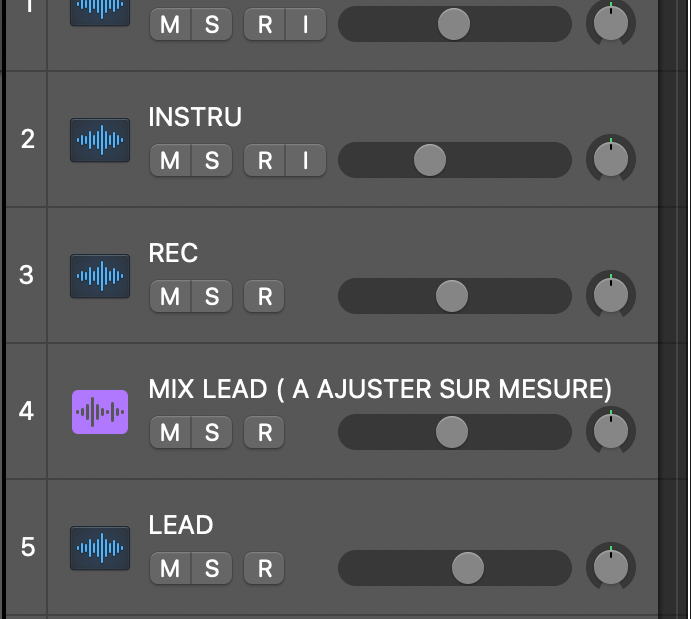This screenshot has height=619, width=691.
Task: Click the LEAD track waveform icon
Action: pyautogui.click(x=100, y=547)
